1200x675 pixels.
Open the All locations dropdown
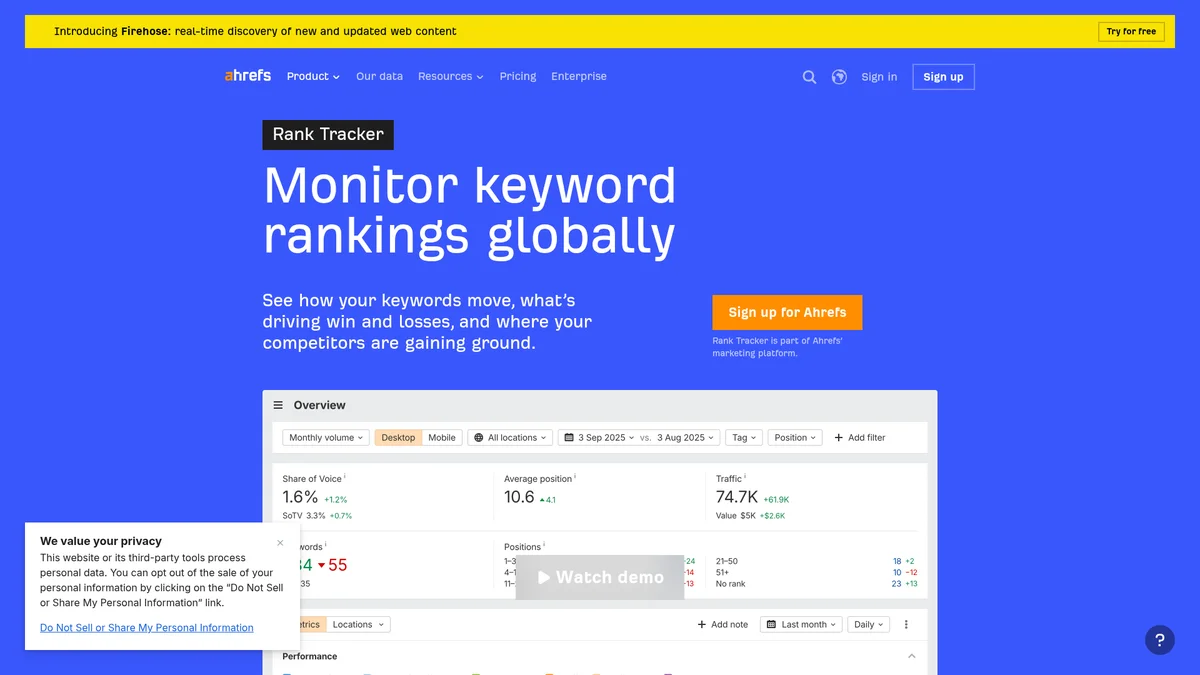click(510, 437)
